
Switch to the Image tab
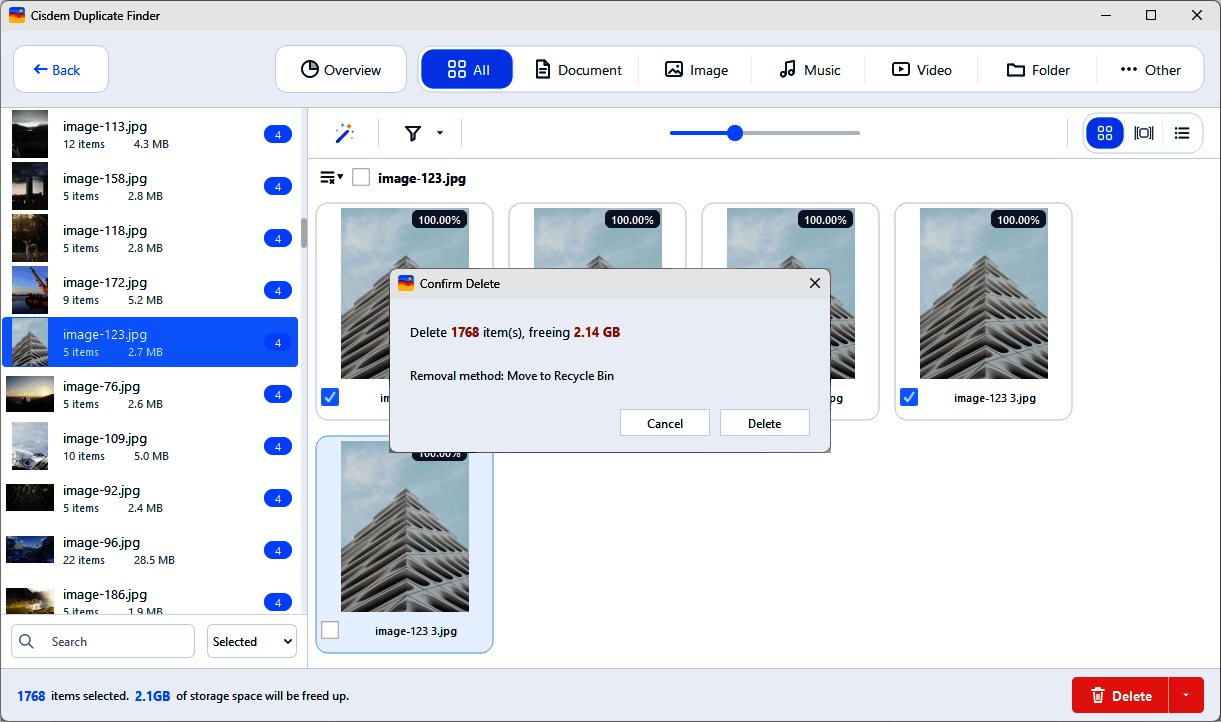[x=696, y=70]
